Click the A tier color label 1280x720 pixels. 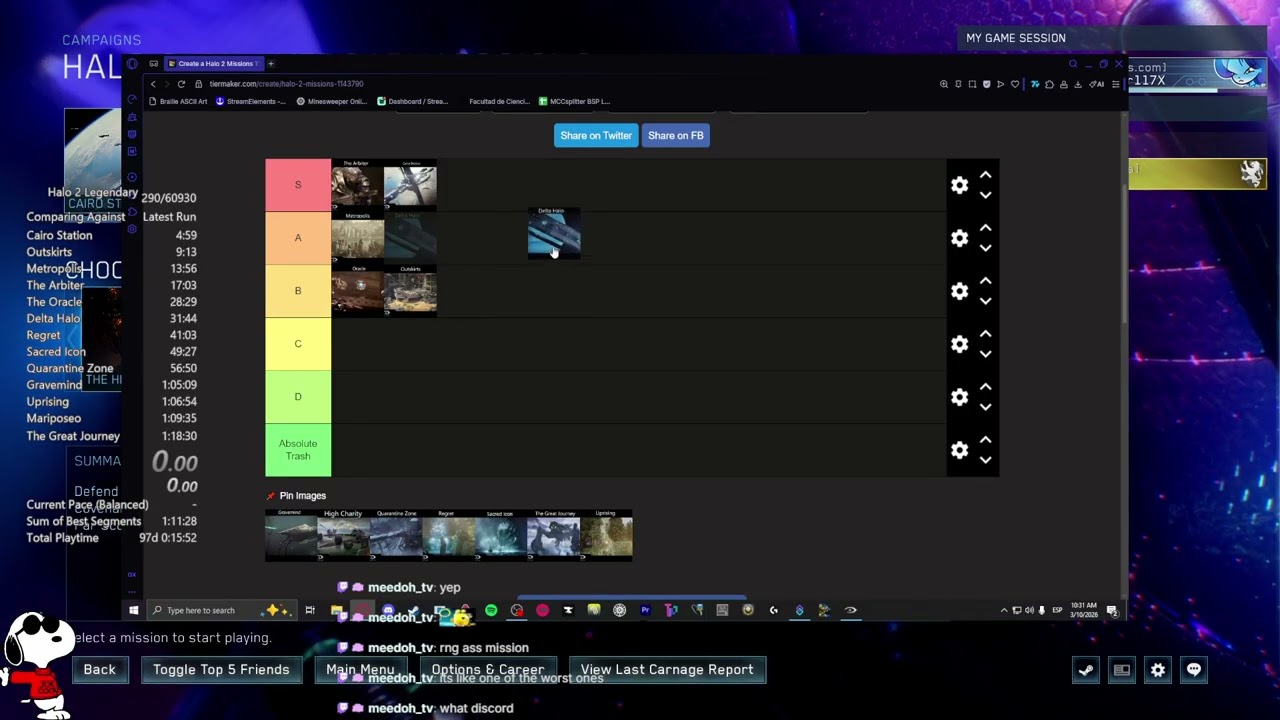click(298, 238)
